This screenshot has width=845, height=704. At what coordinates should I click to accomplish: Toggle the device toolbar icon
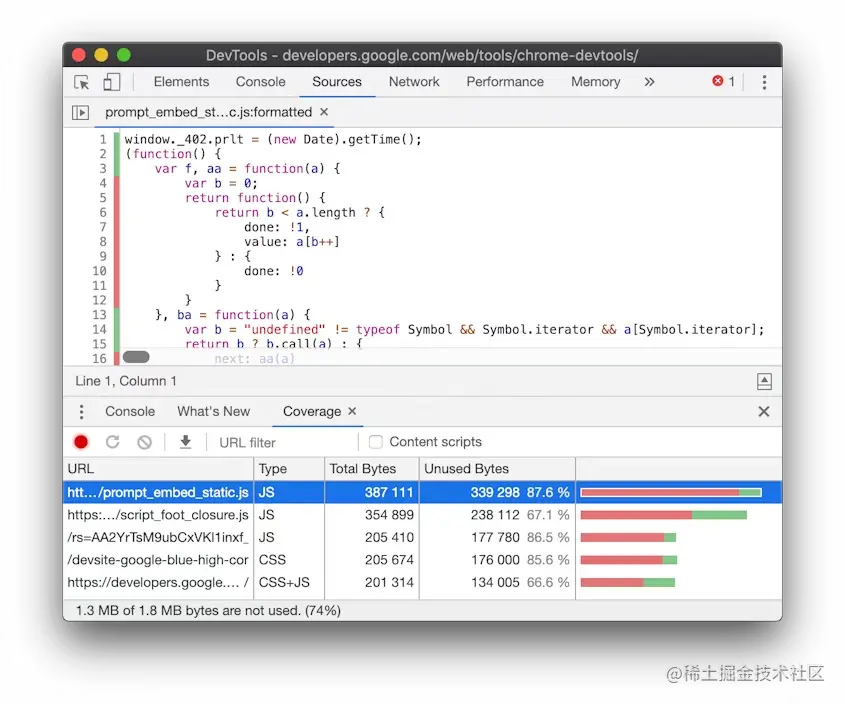[111, 82]
